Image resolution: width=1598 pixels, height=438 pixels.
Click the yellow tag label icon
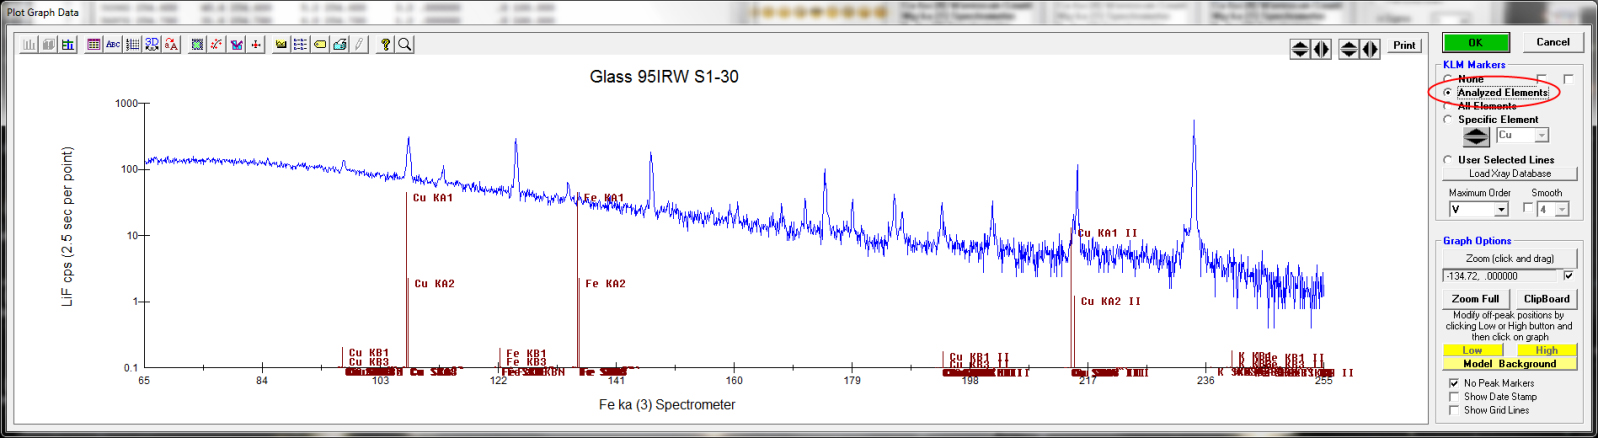tap(320, 45)
